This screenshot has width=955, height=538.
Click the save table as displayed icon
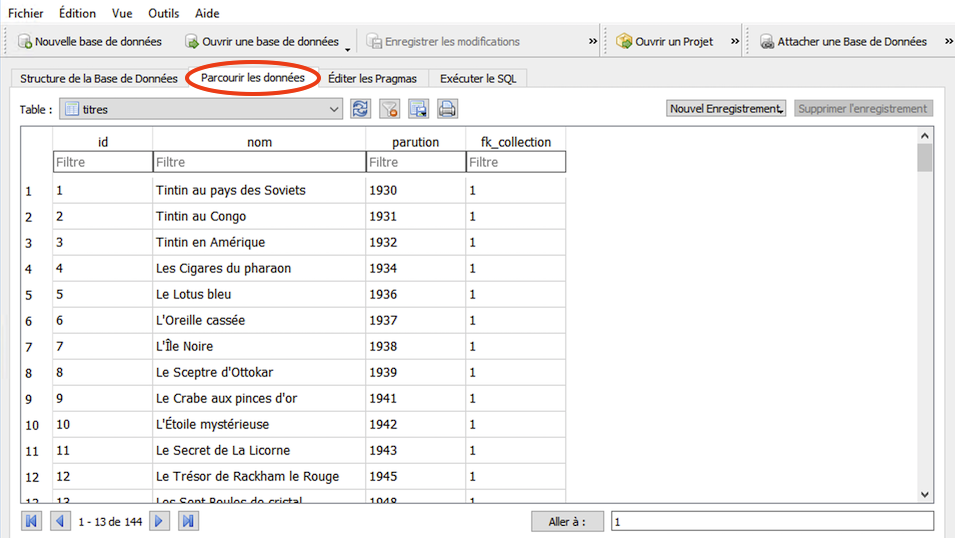418,109
